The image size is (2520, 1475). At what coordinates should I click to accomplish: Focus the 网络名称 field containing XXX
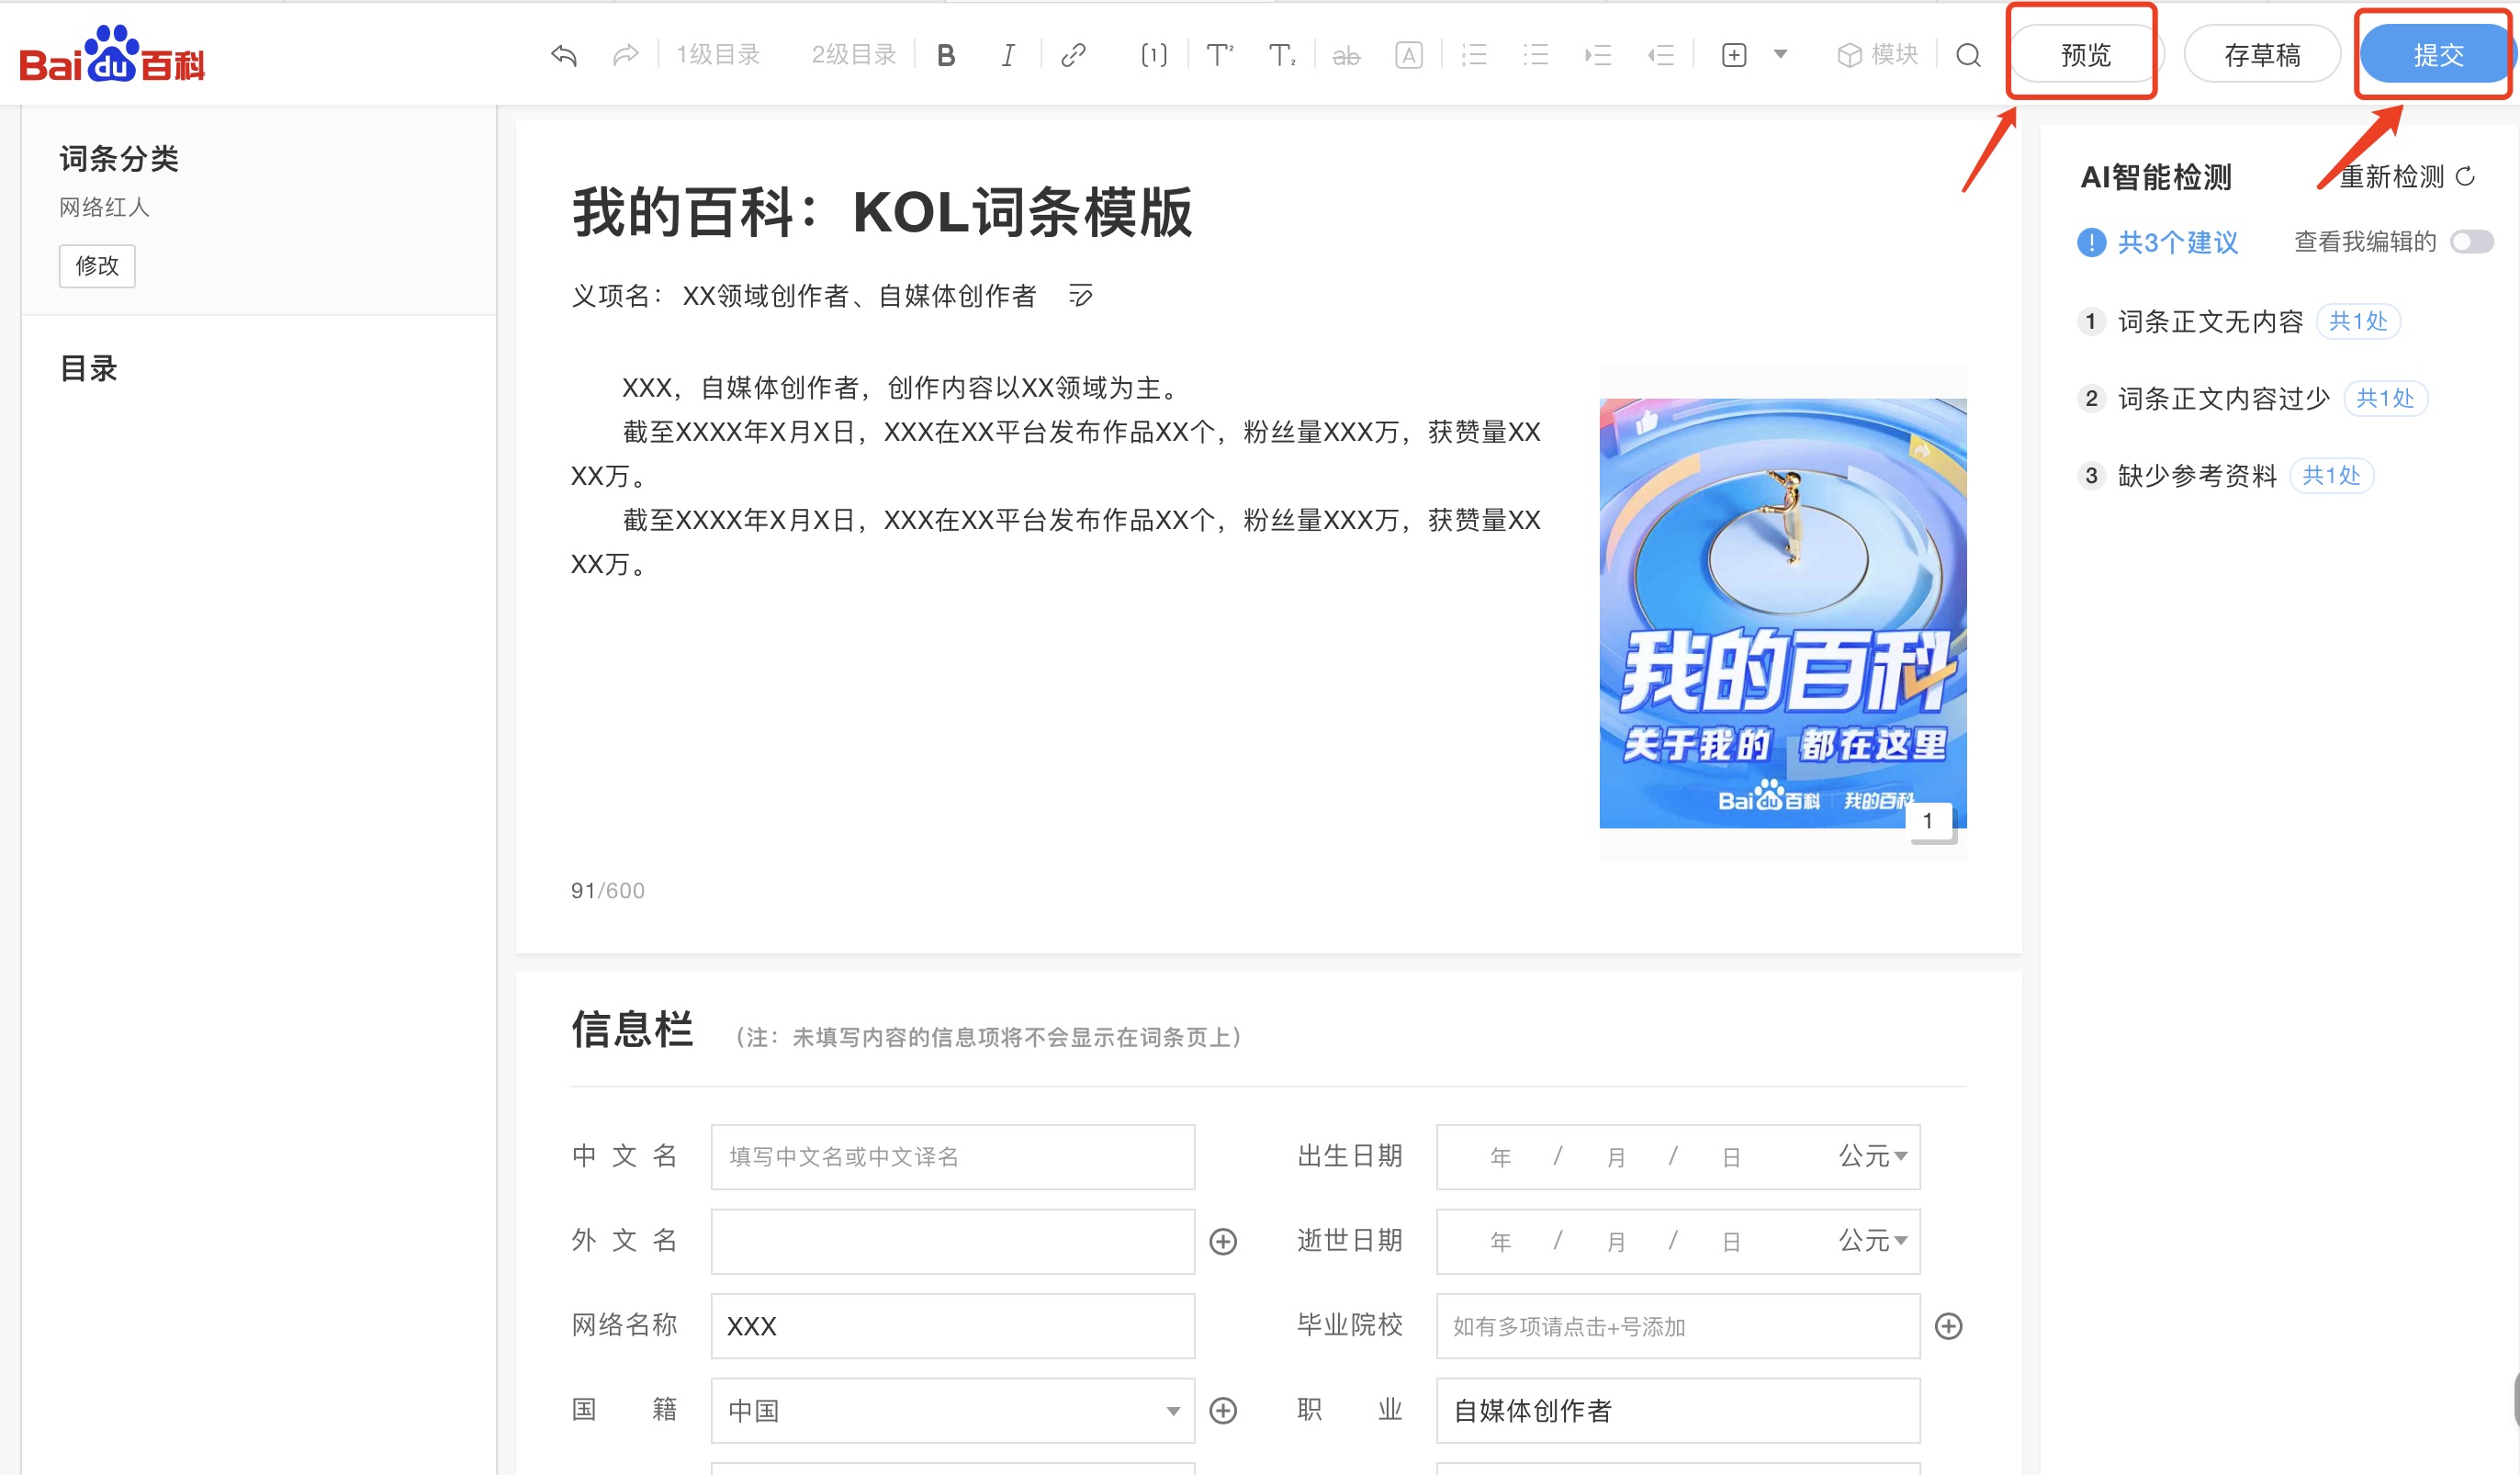click(x=953, y=1326)
